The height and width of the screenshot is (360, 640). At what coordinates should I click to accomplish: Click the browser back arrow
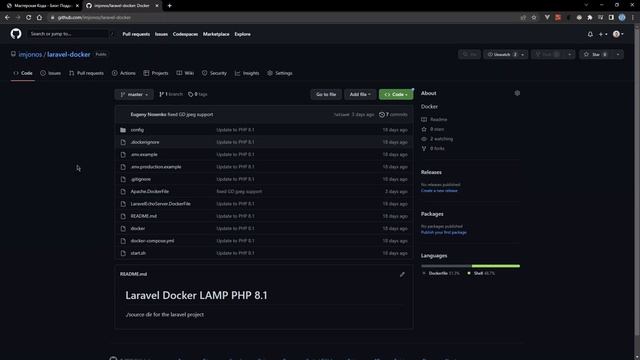pyautogui.click(x=7, y=18)
